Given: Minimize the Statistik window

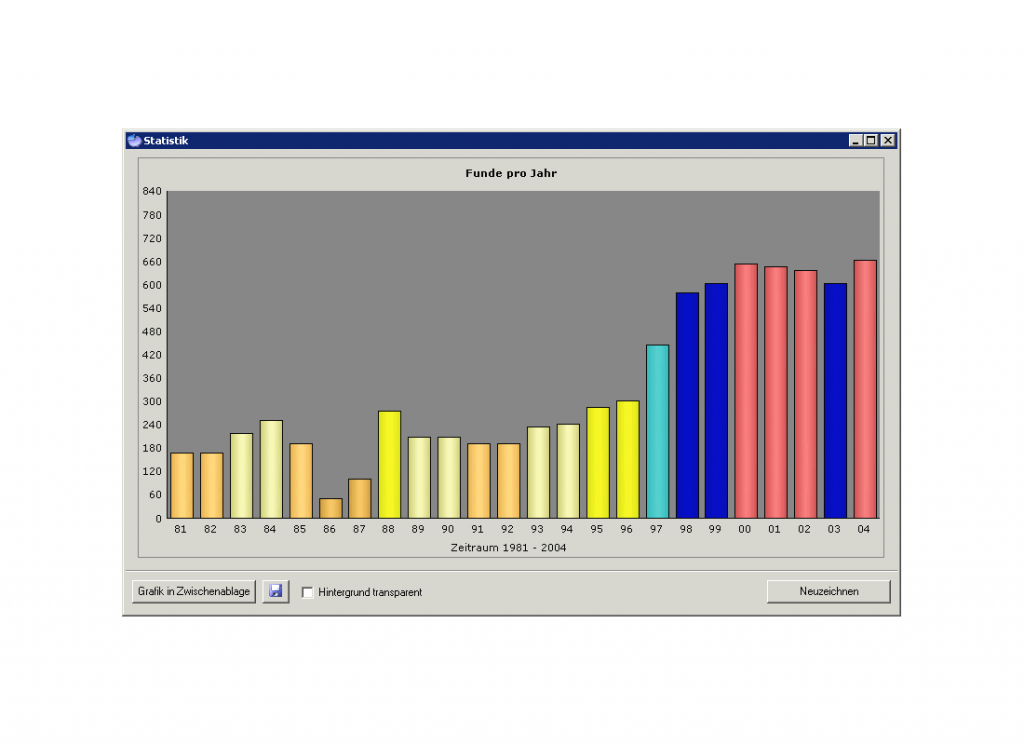Looking at the screenshot, I should click(856, 140).
